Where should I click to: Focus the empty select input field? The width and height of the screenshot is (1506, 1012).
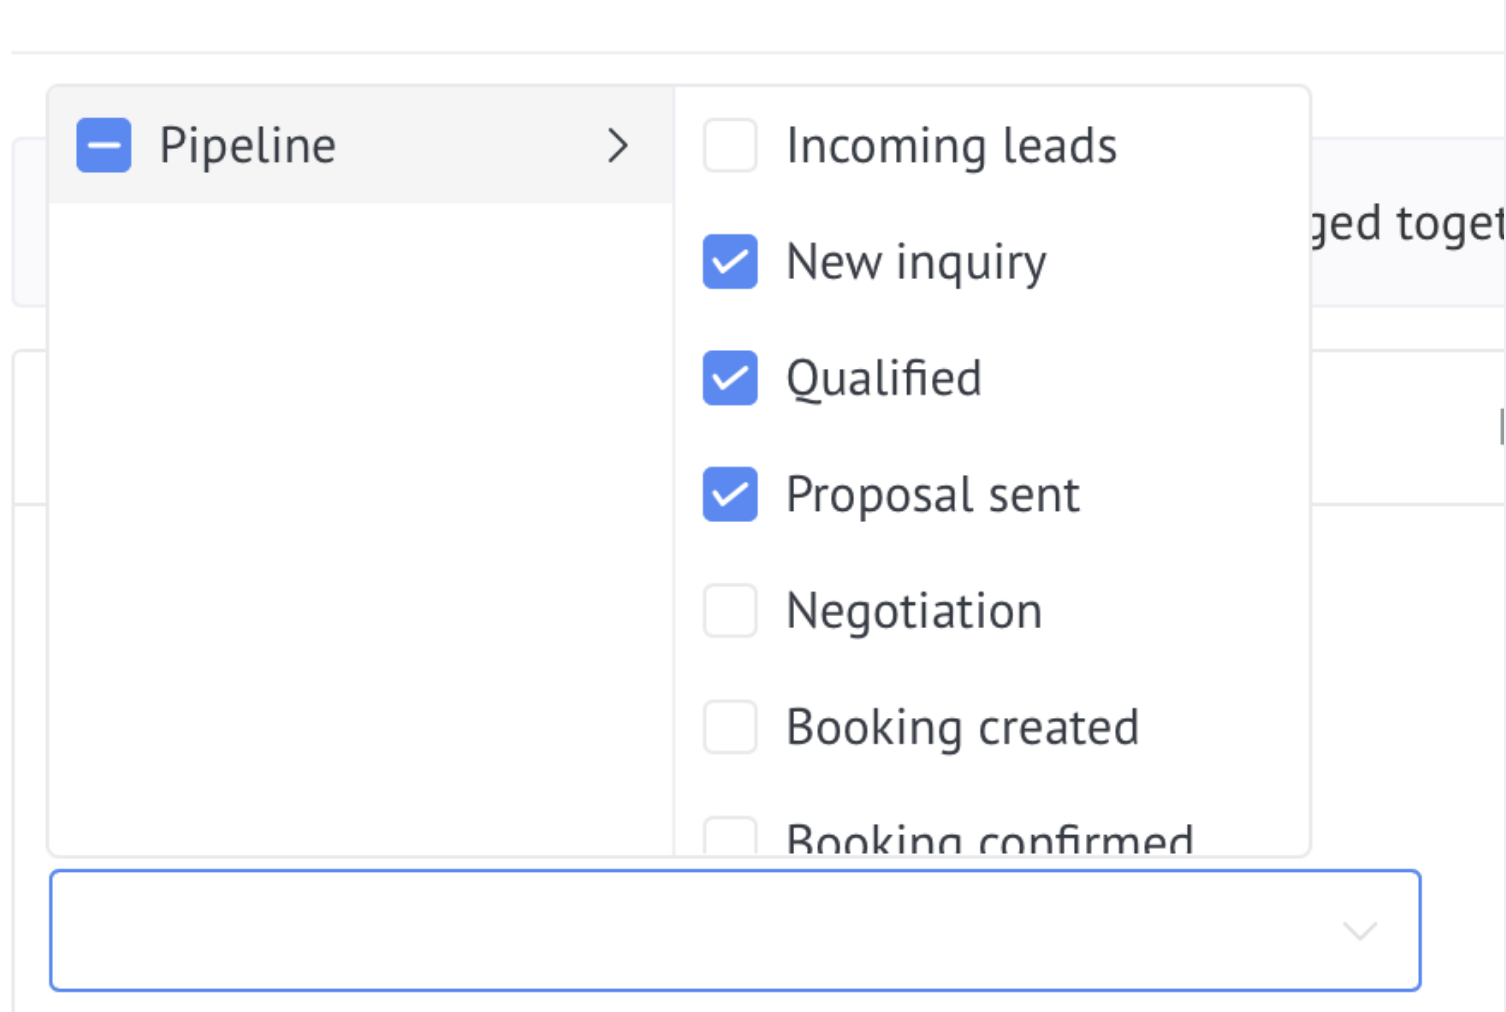point(735,930)
